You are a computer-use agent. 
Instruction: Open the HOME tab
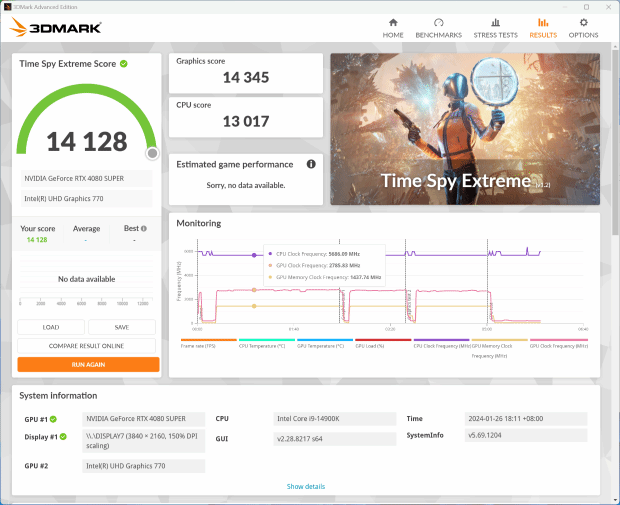point(393,28)
